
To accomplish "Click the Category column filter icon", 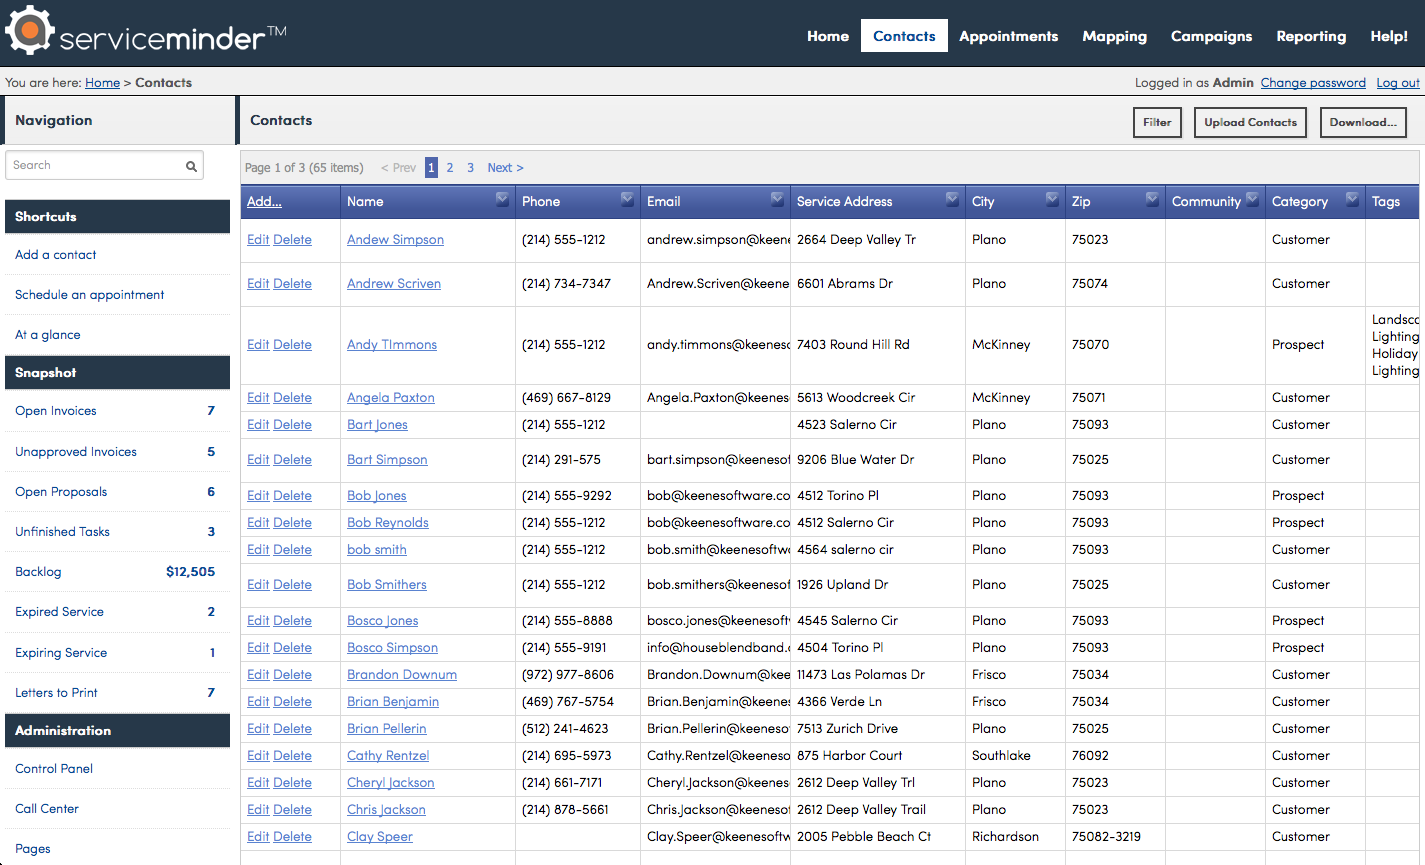I will (x=1352, y=200).
